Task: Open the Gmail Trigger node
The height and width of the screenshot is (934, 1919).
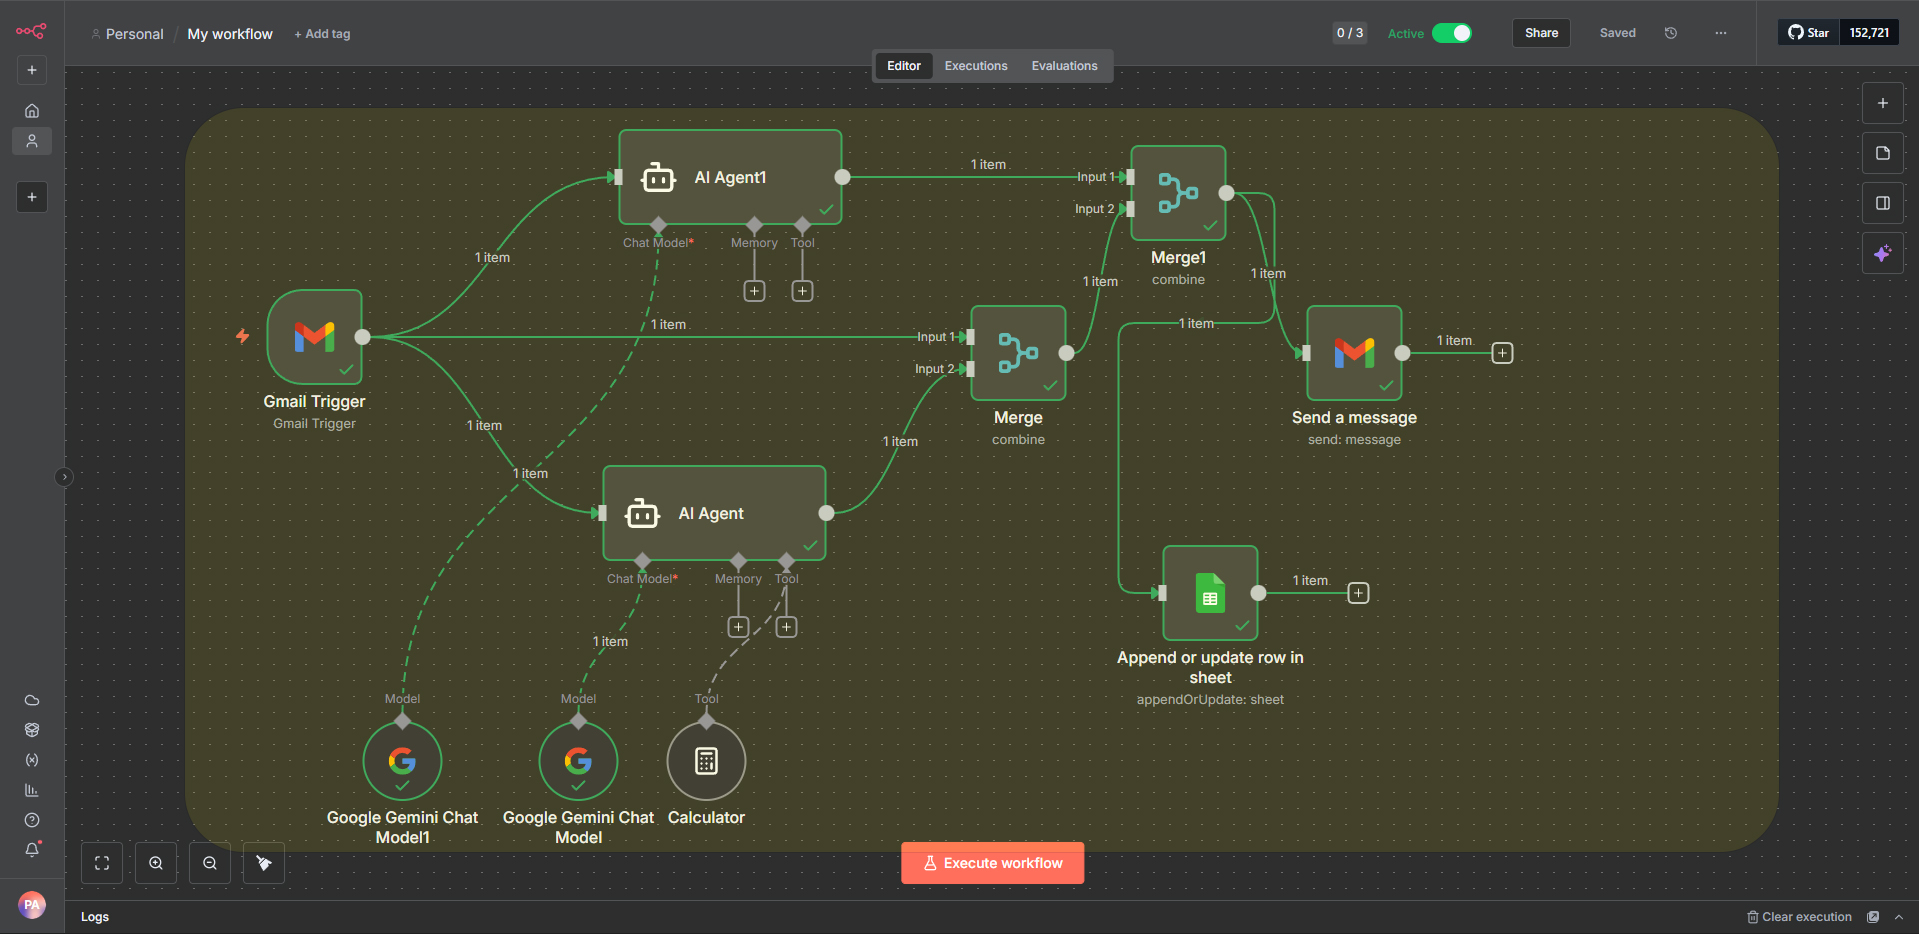Action: (x=315, y=337)
